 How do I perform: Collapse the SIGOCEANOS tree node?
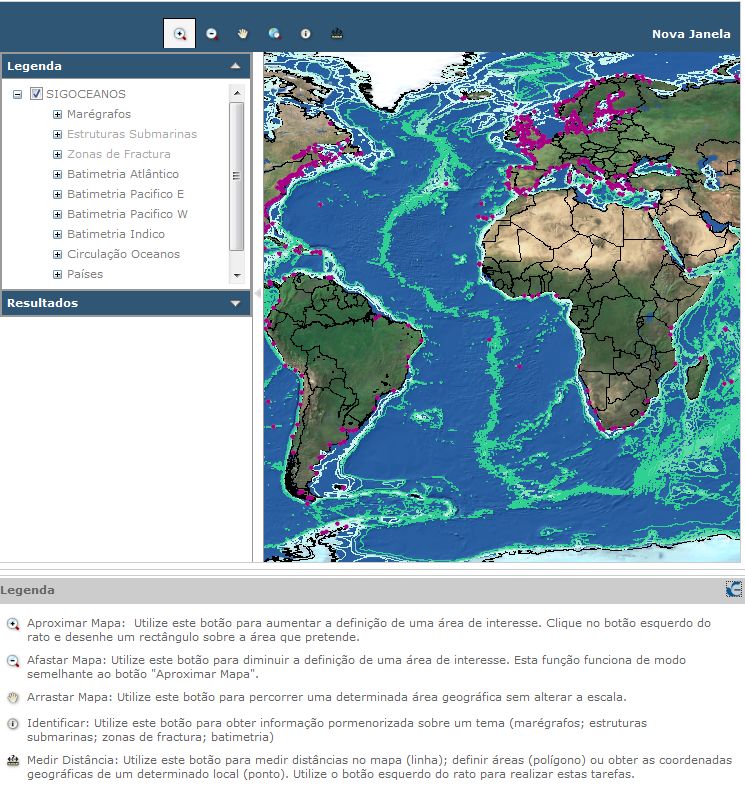(x=18, y=94)
